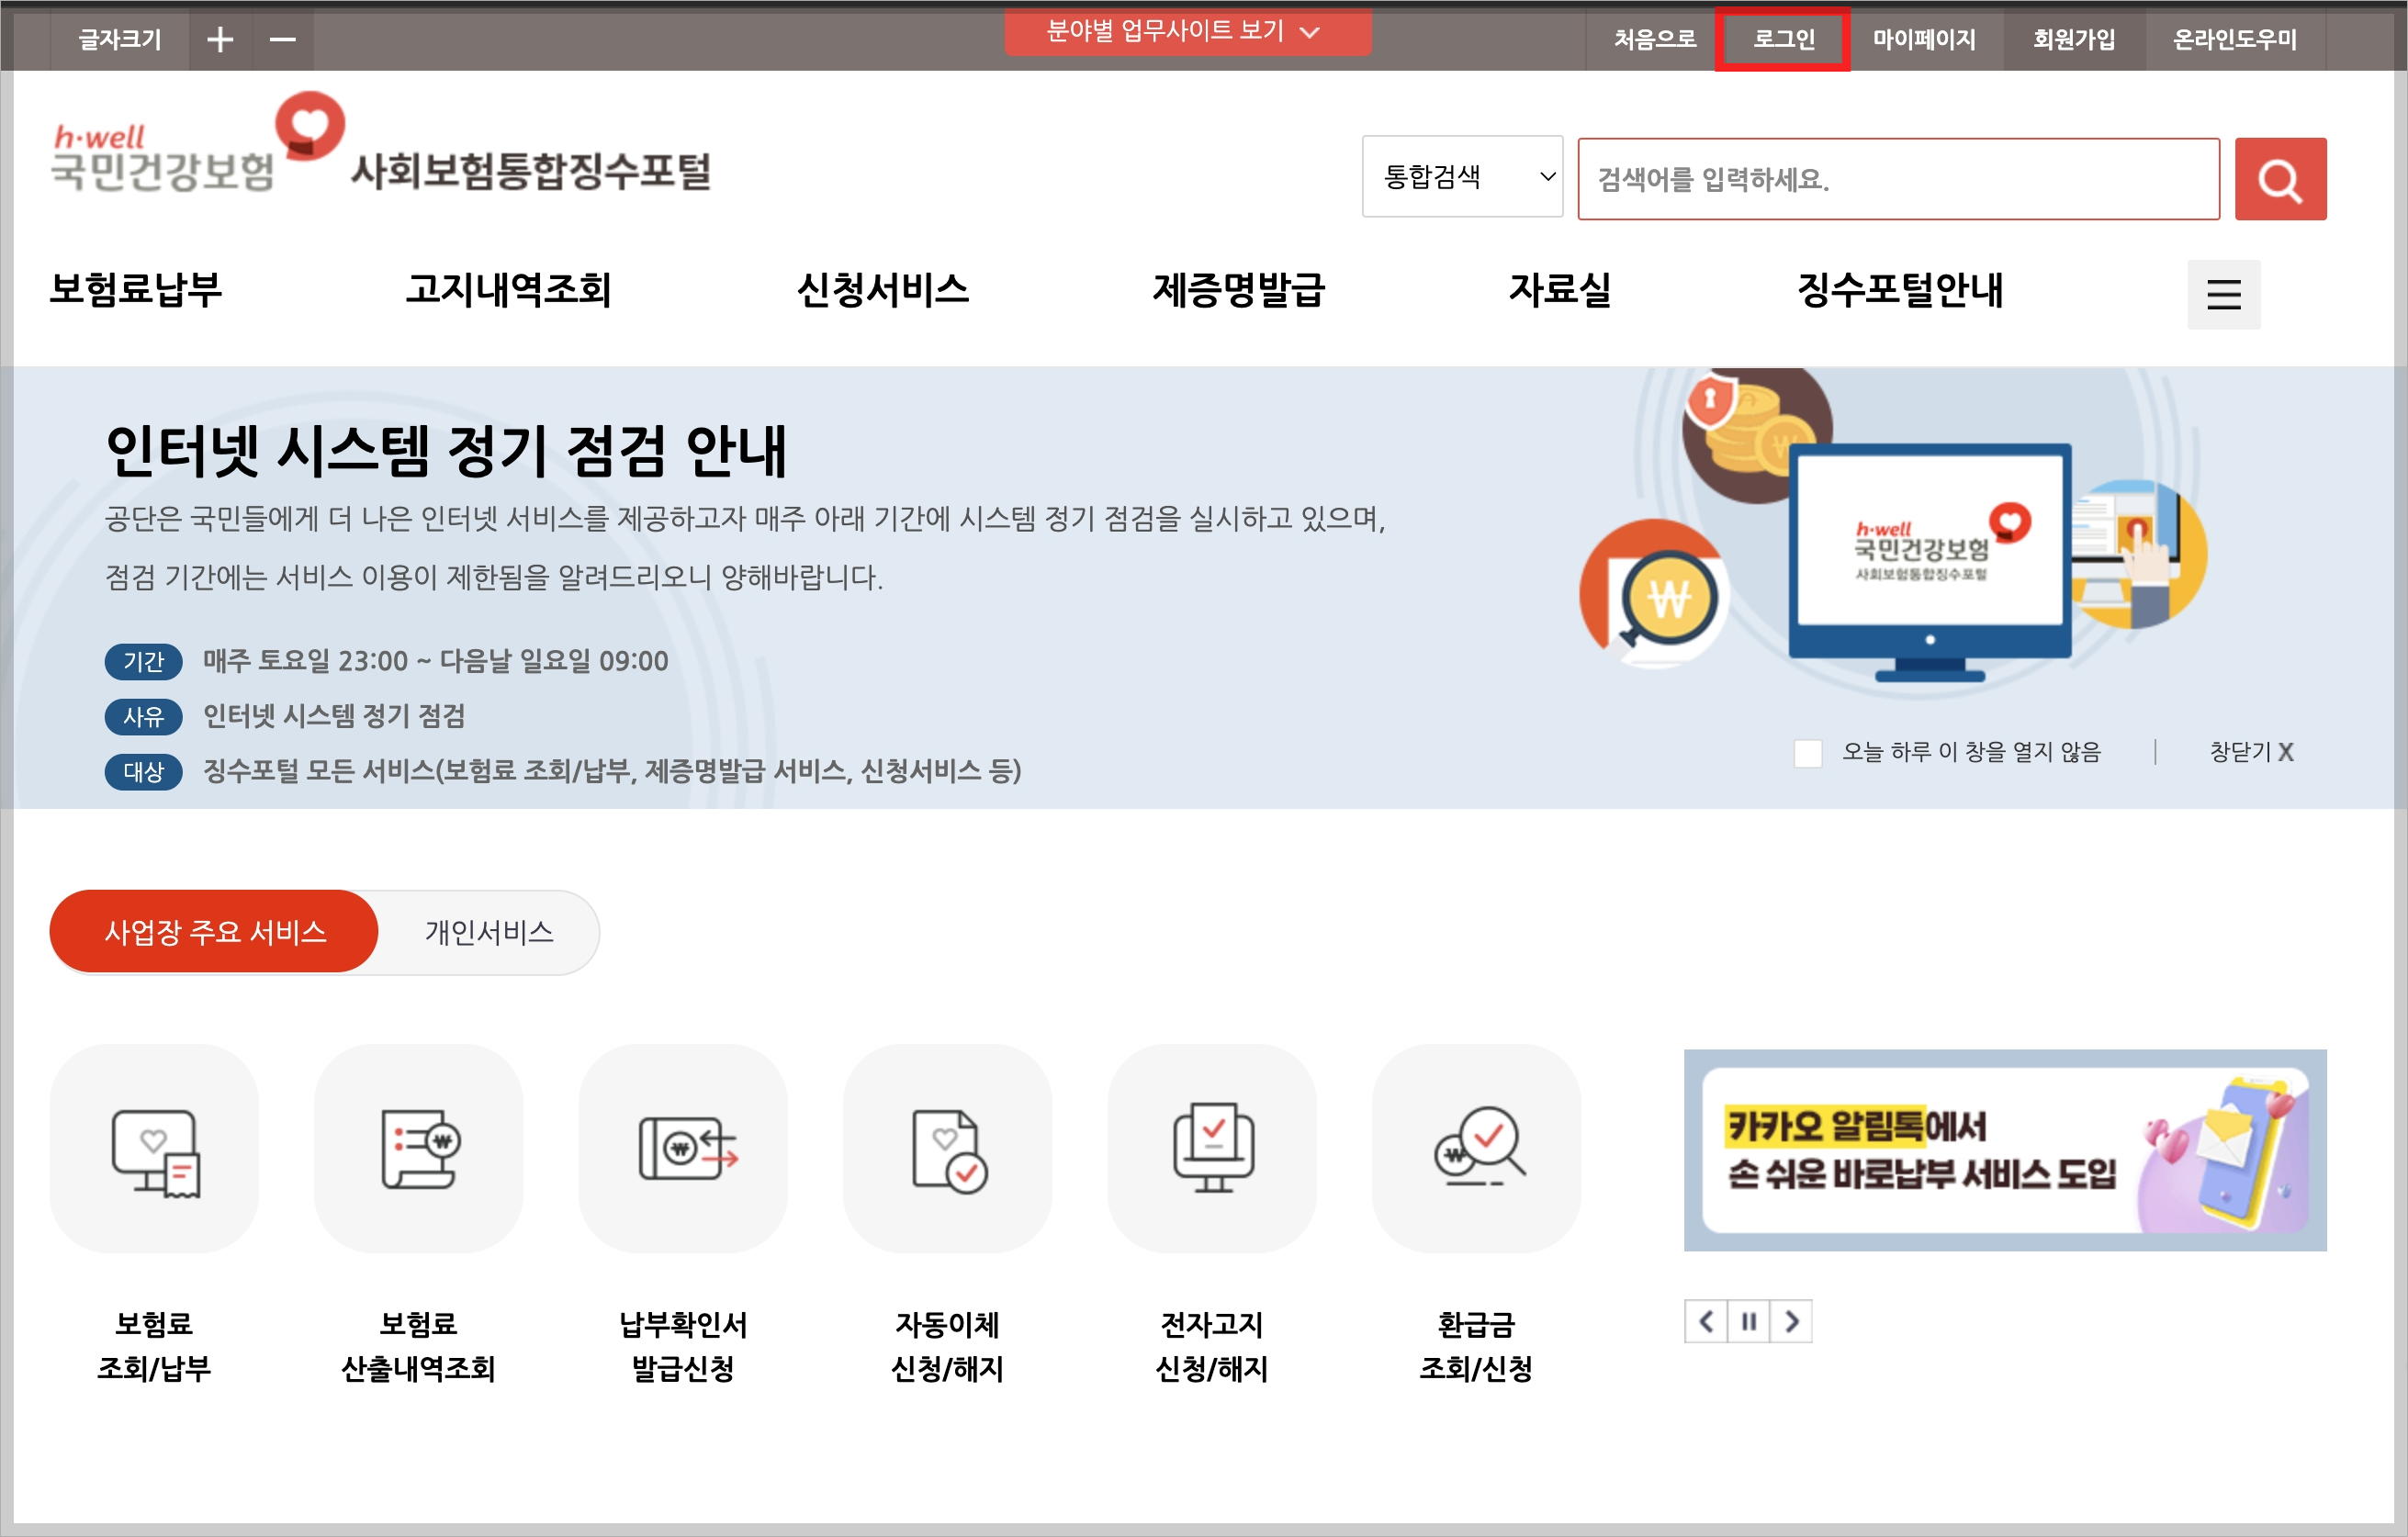The height and width of the screenshot is (1537, 2408).
Task: Click the search keyword input field
Action: point(1897,178)
